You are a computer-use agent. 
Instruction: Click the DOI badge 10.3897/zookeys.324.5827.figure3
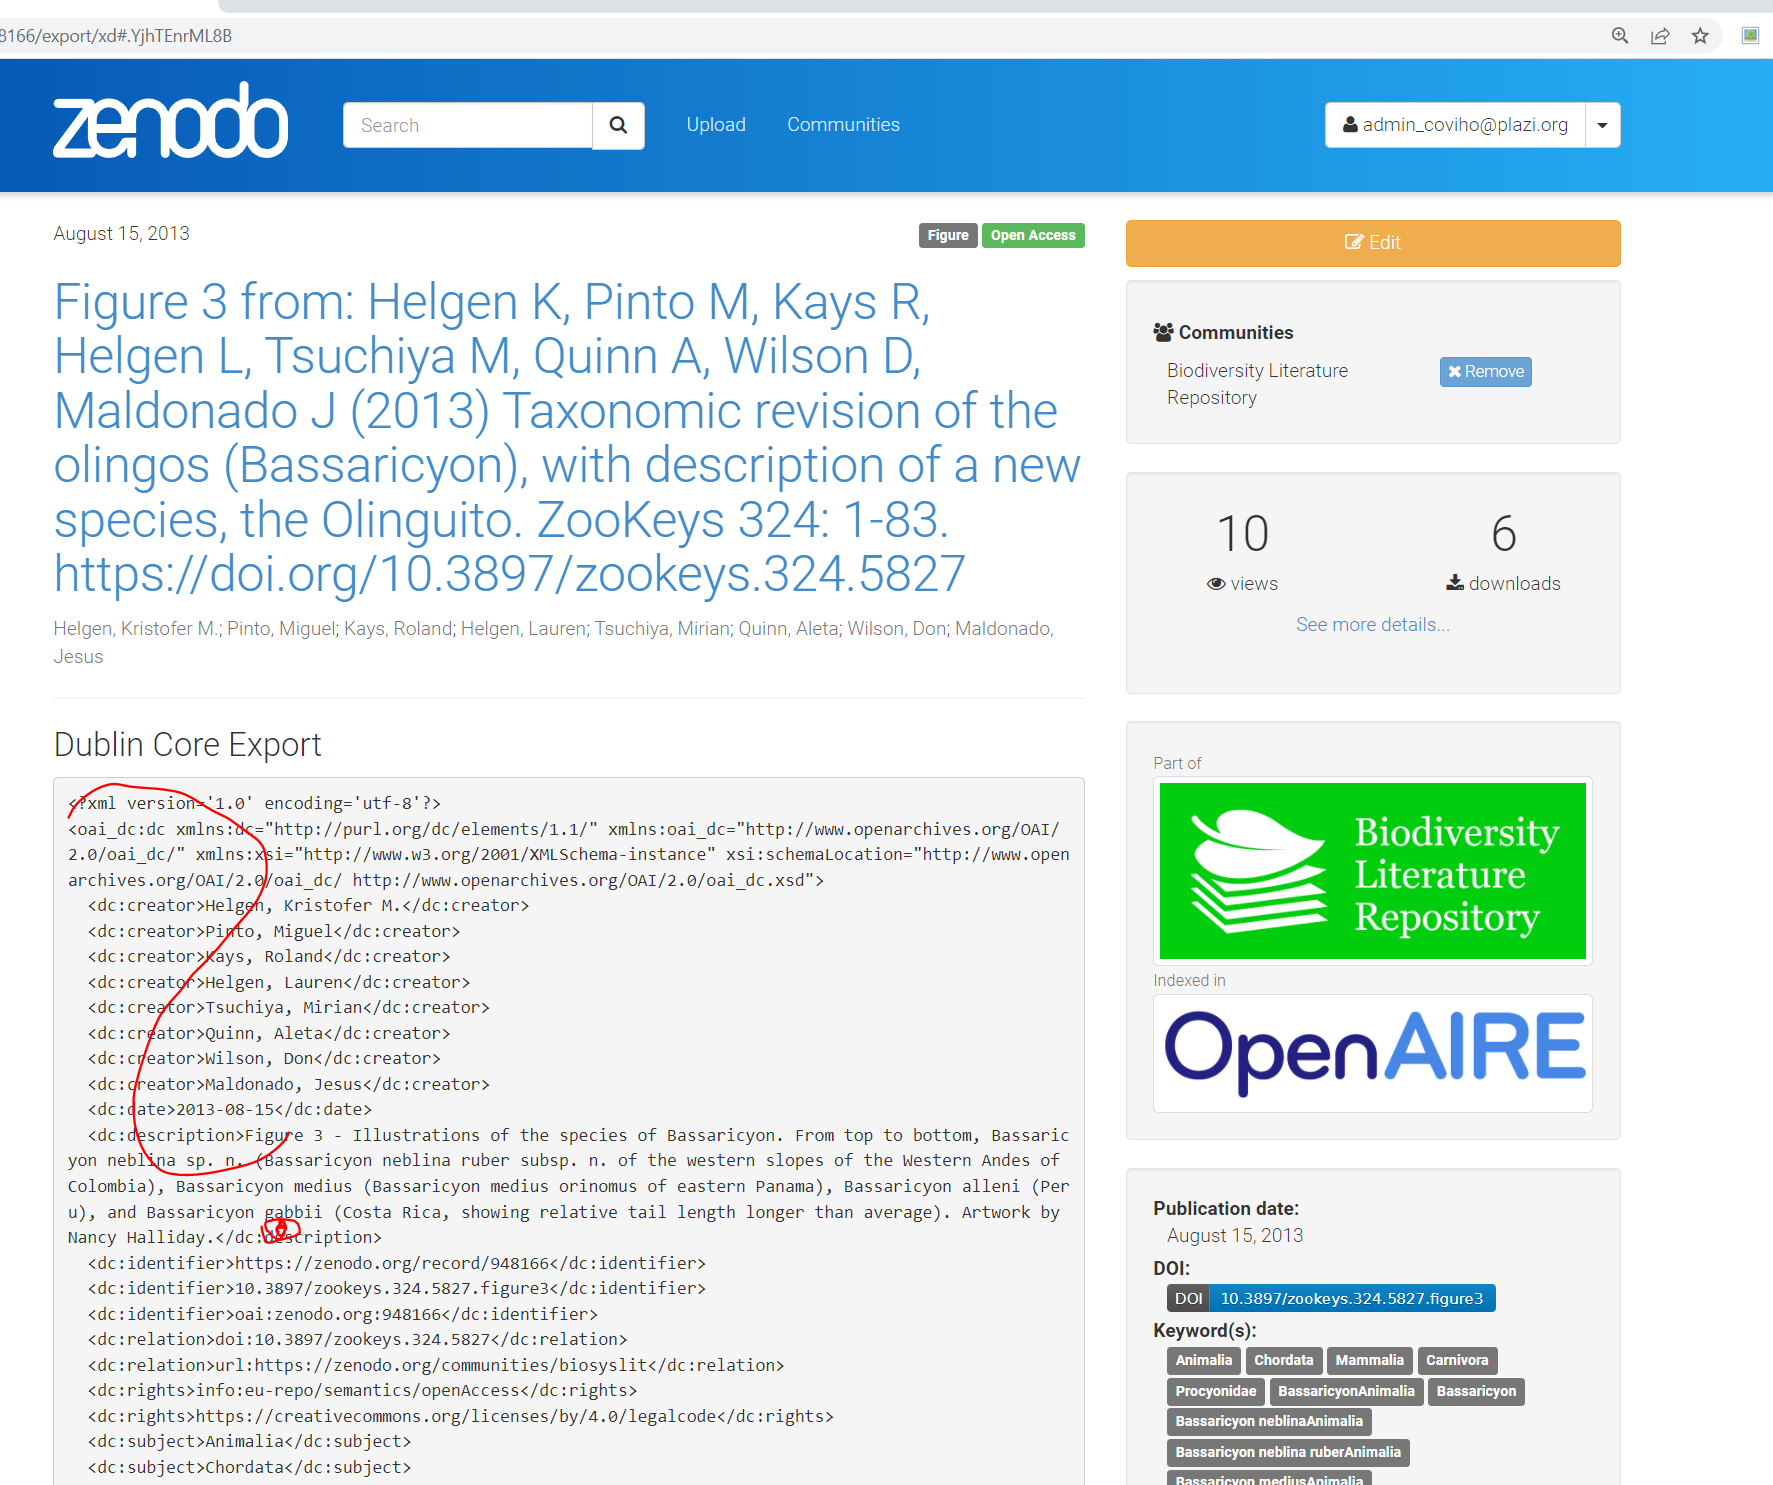coord(1330,1298)
